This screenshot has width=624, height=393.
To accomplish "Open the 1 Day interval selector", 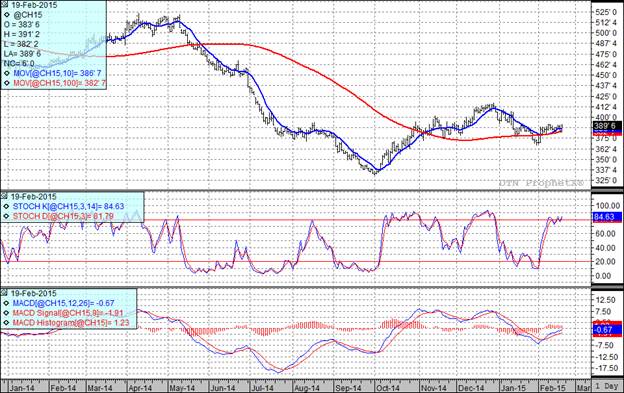I will pyautogui.click(x=607, y=386).
